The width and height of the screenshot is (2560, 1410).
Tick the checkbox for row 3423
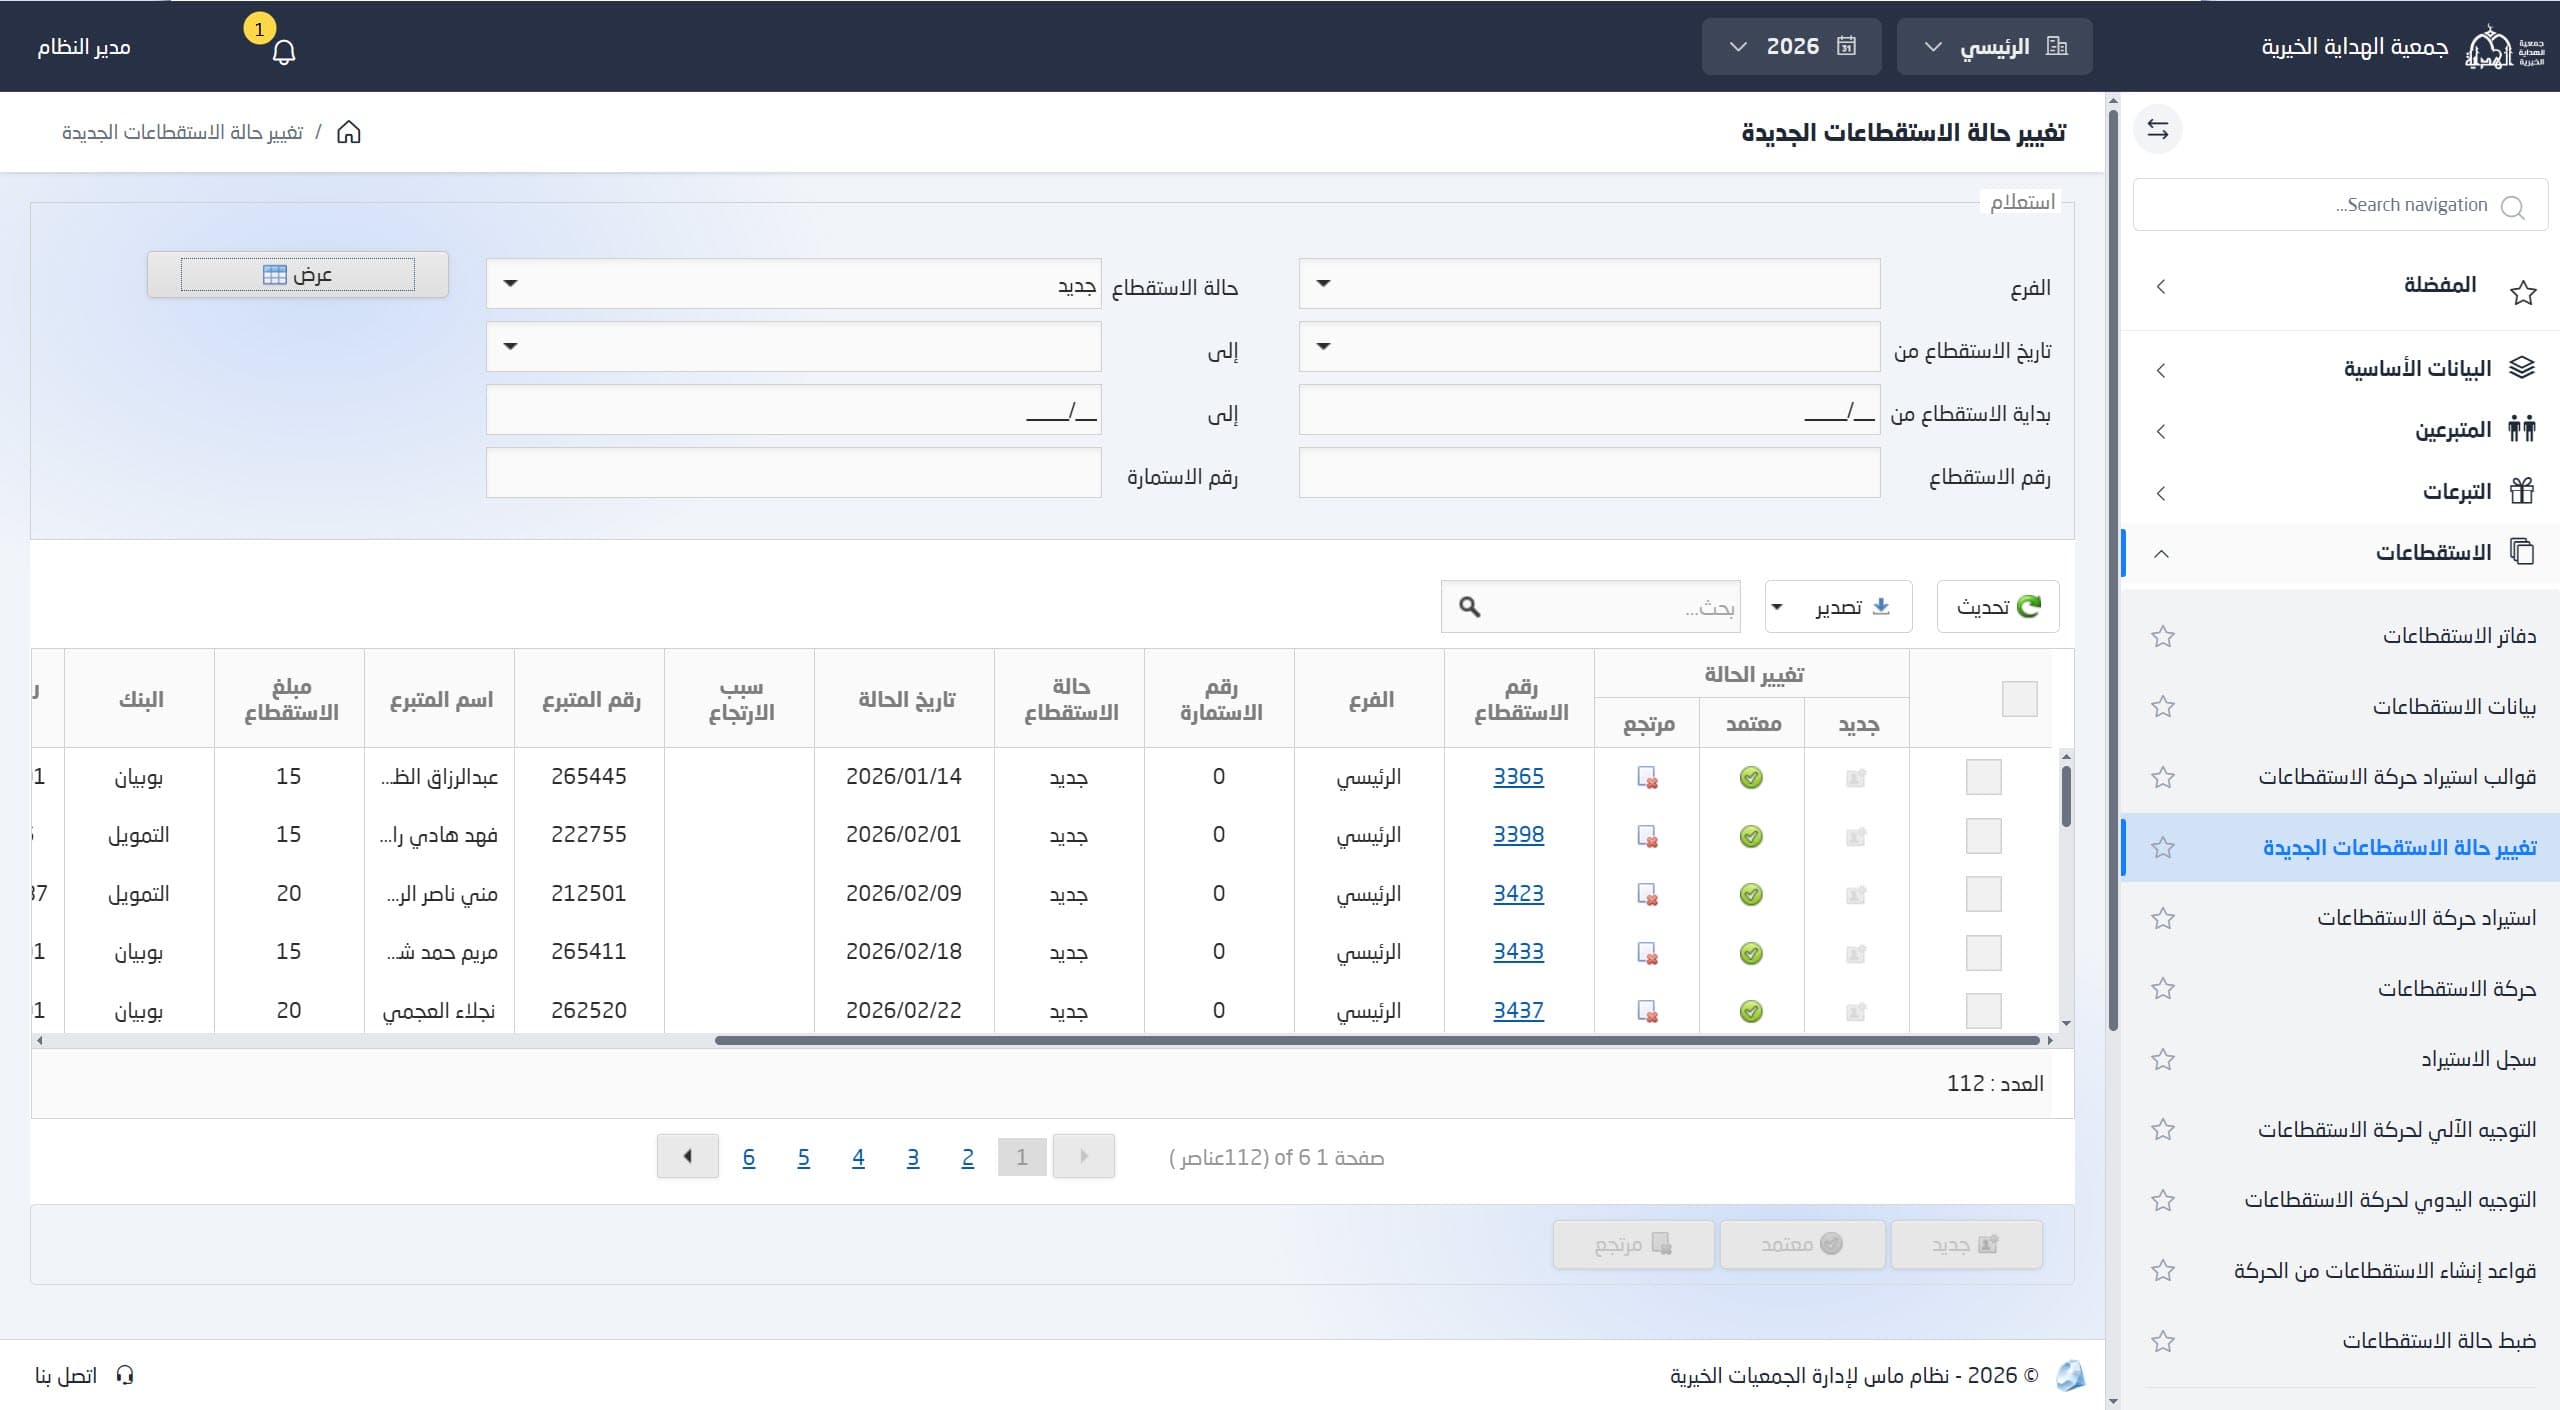pyautogui.click(x=1983, y=894)
